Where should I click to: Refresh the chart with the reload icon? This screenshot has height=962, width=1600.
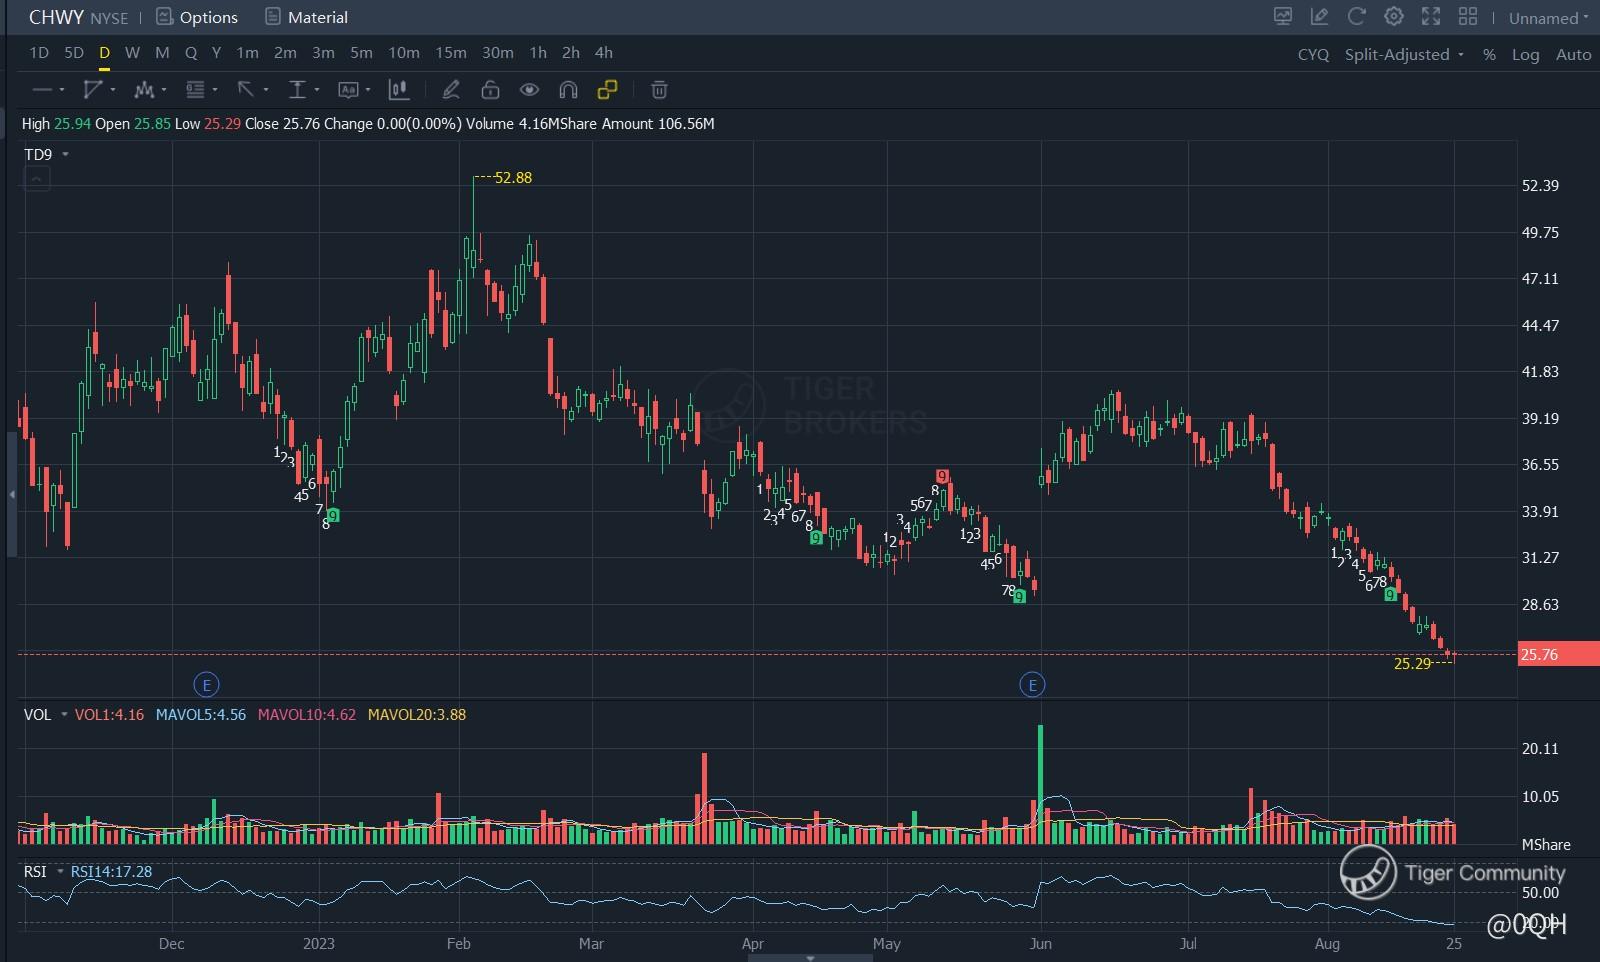(x=1357, y=17)
